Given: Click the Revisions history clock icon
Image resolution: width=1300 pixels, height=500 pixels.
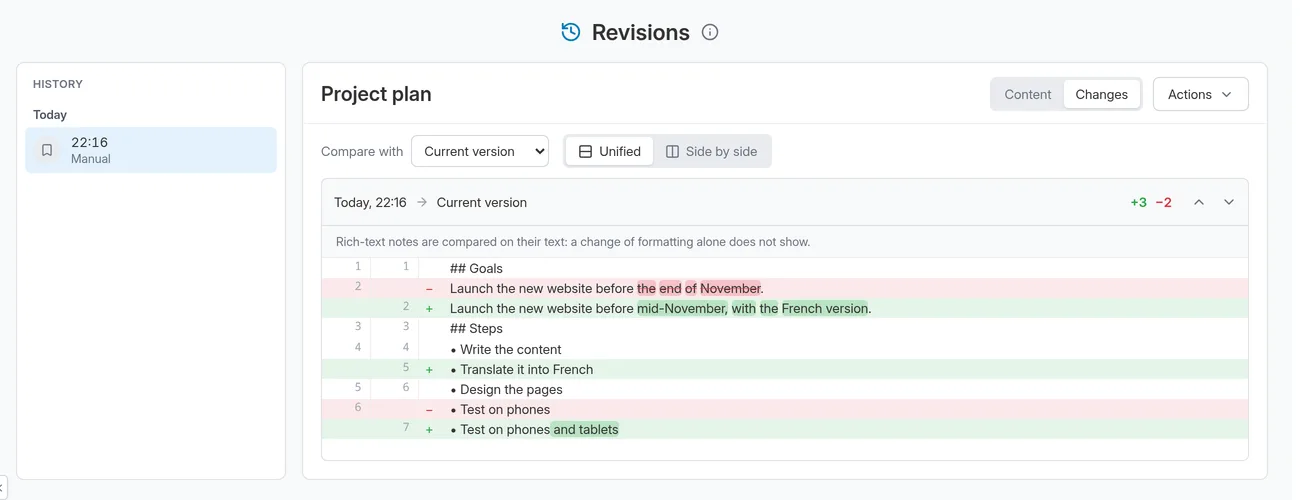Looking at the screenshot, I should coord(570,32).
